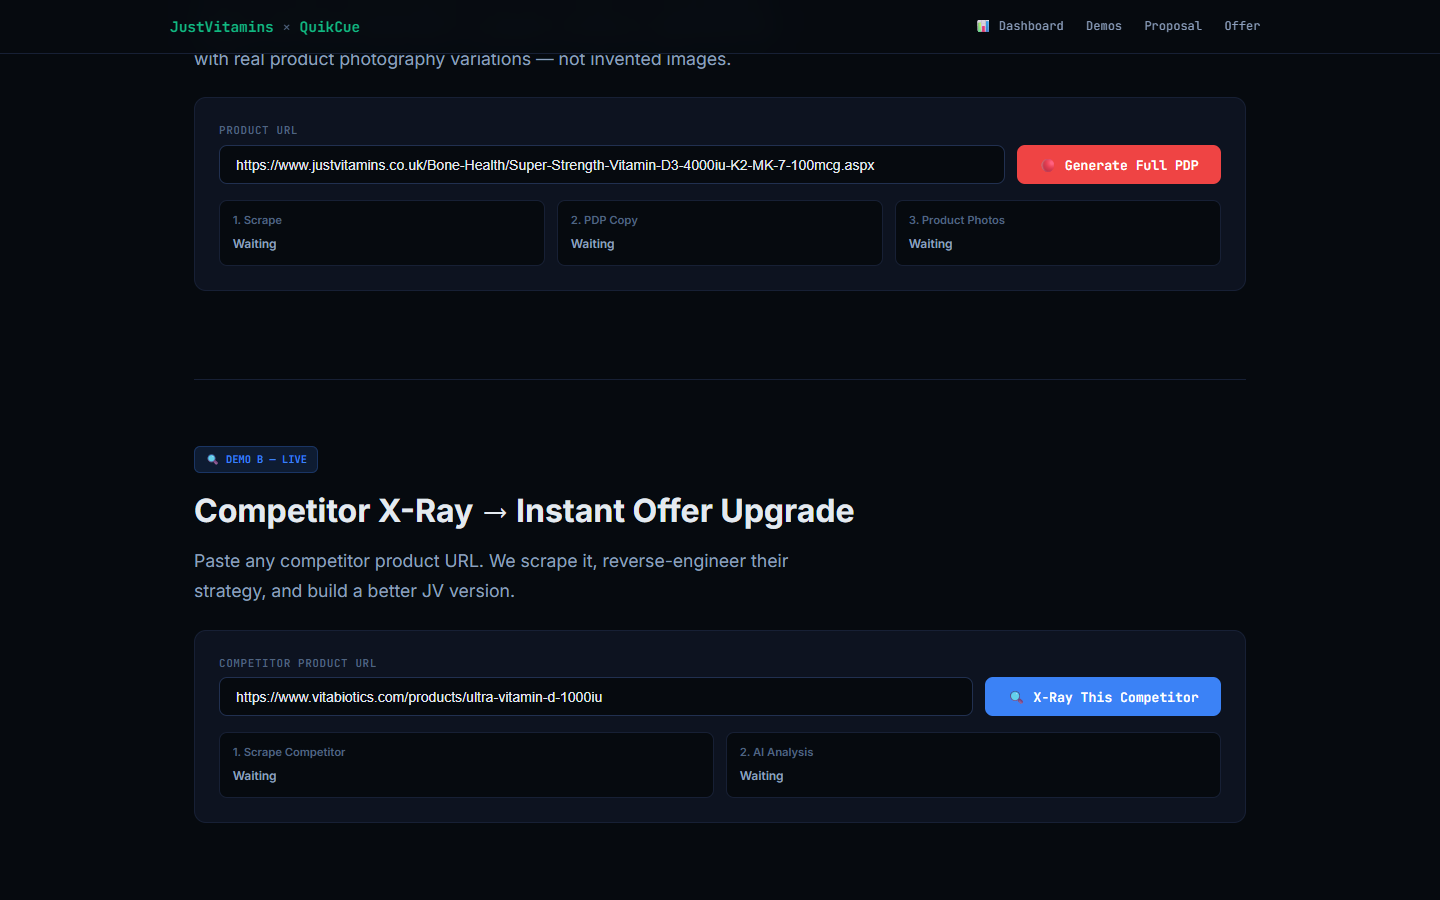This screenshot has height=900, width=1440.
Task: Click the magnifier icon in X-Ray button
Action: pos(1016,698)
